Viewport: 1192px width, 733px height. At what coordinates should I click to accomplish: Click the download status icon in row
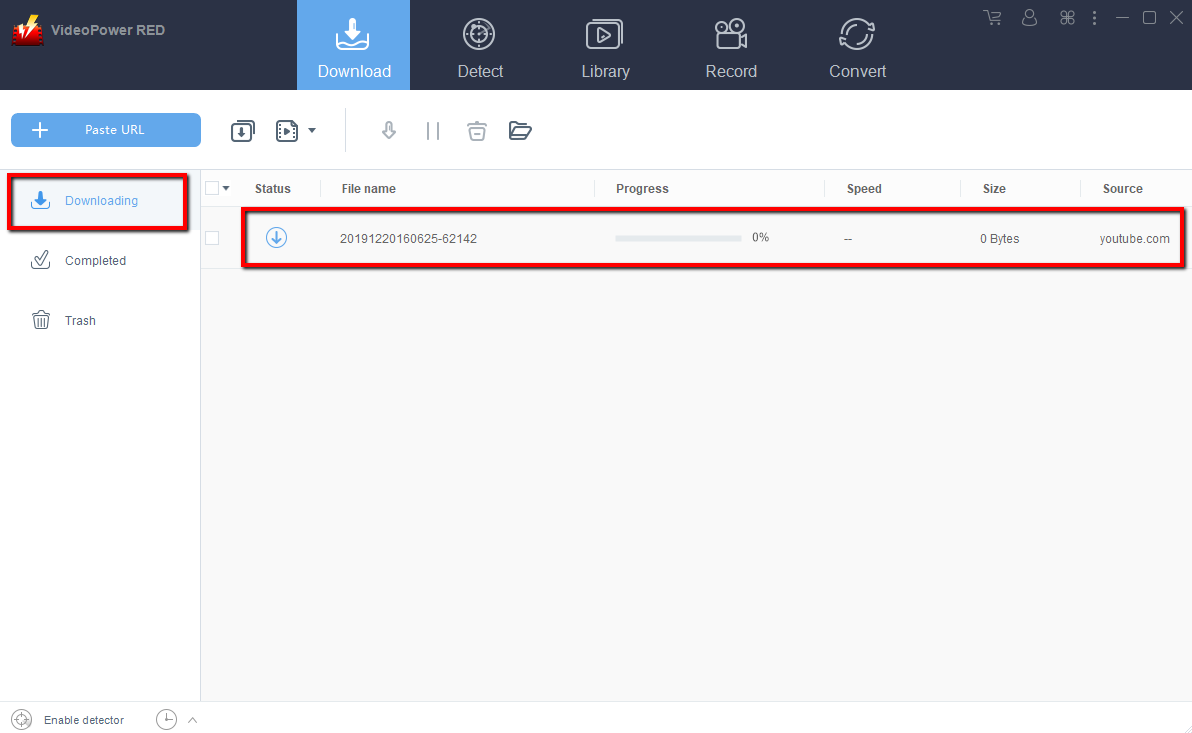coord(276,238)
